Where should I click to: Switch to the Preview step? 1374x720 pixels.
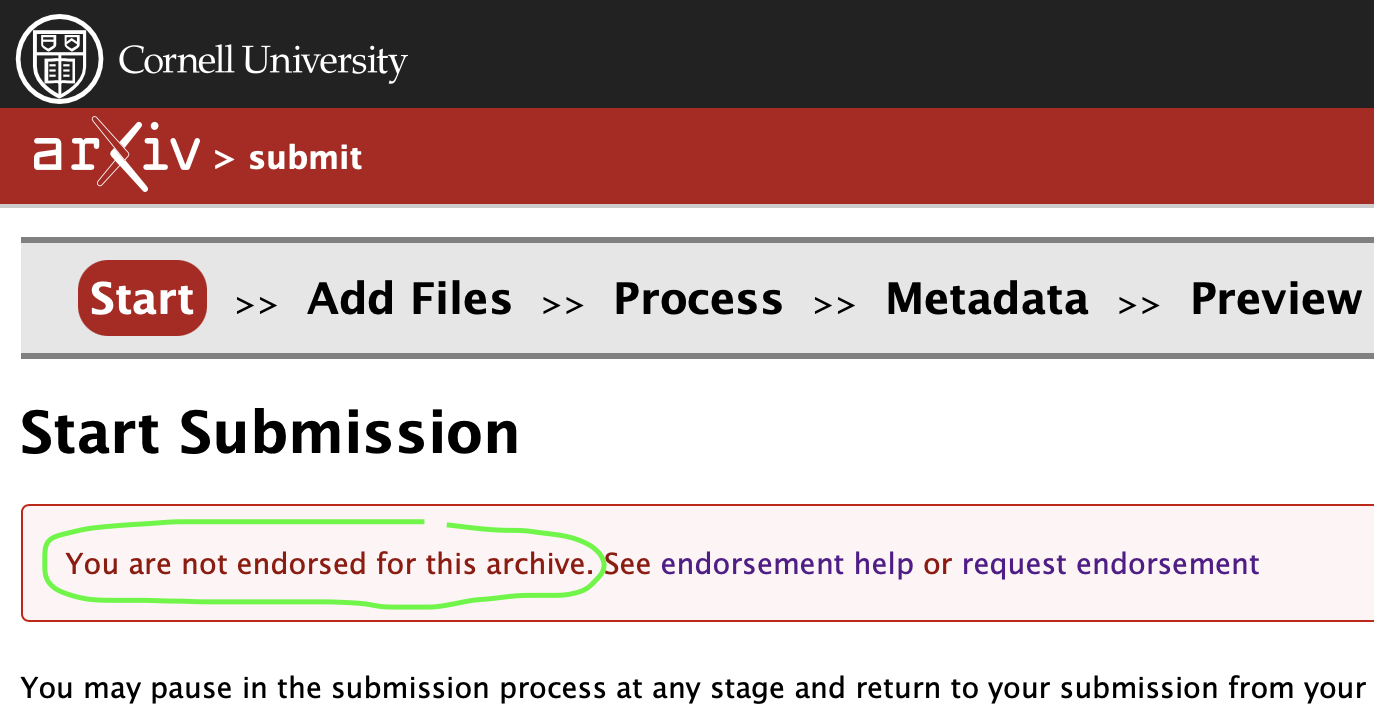tap(1276, 298)
